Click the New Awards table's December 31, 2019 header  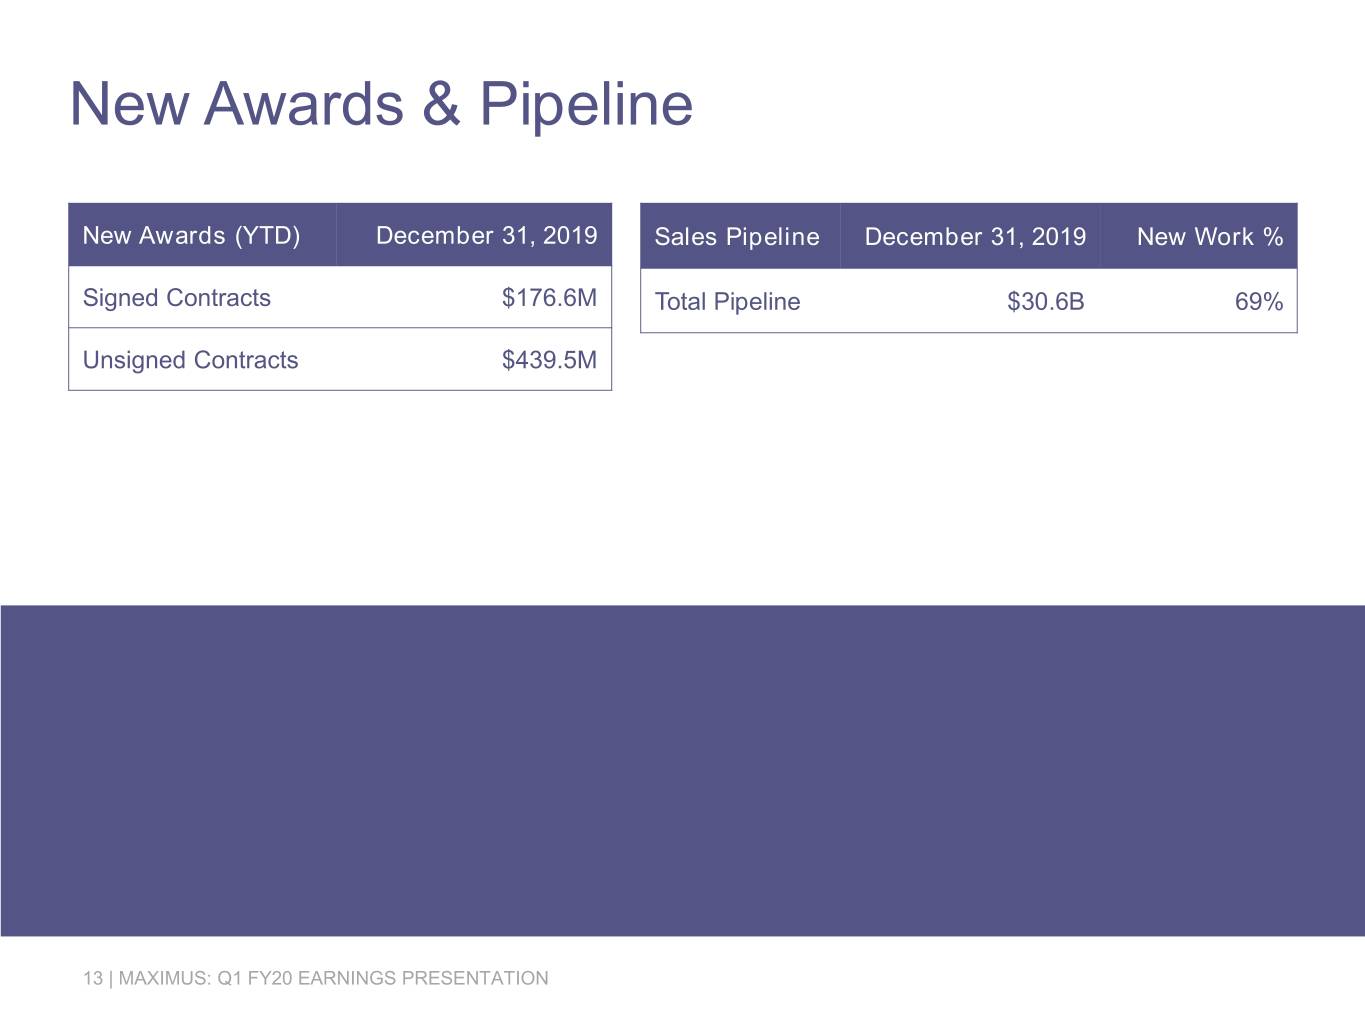pos(486,236)
